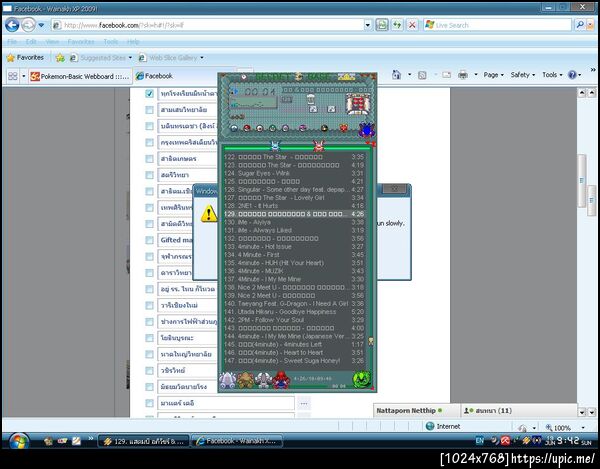The image size is (600, 469).
Task: Open the zoom level dropdown arrow beside 100%
Action: click(x=583, y=427)
